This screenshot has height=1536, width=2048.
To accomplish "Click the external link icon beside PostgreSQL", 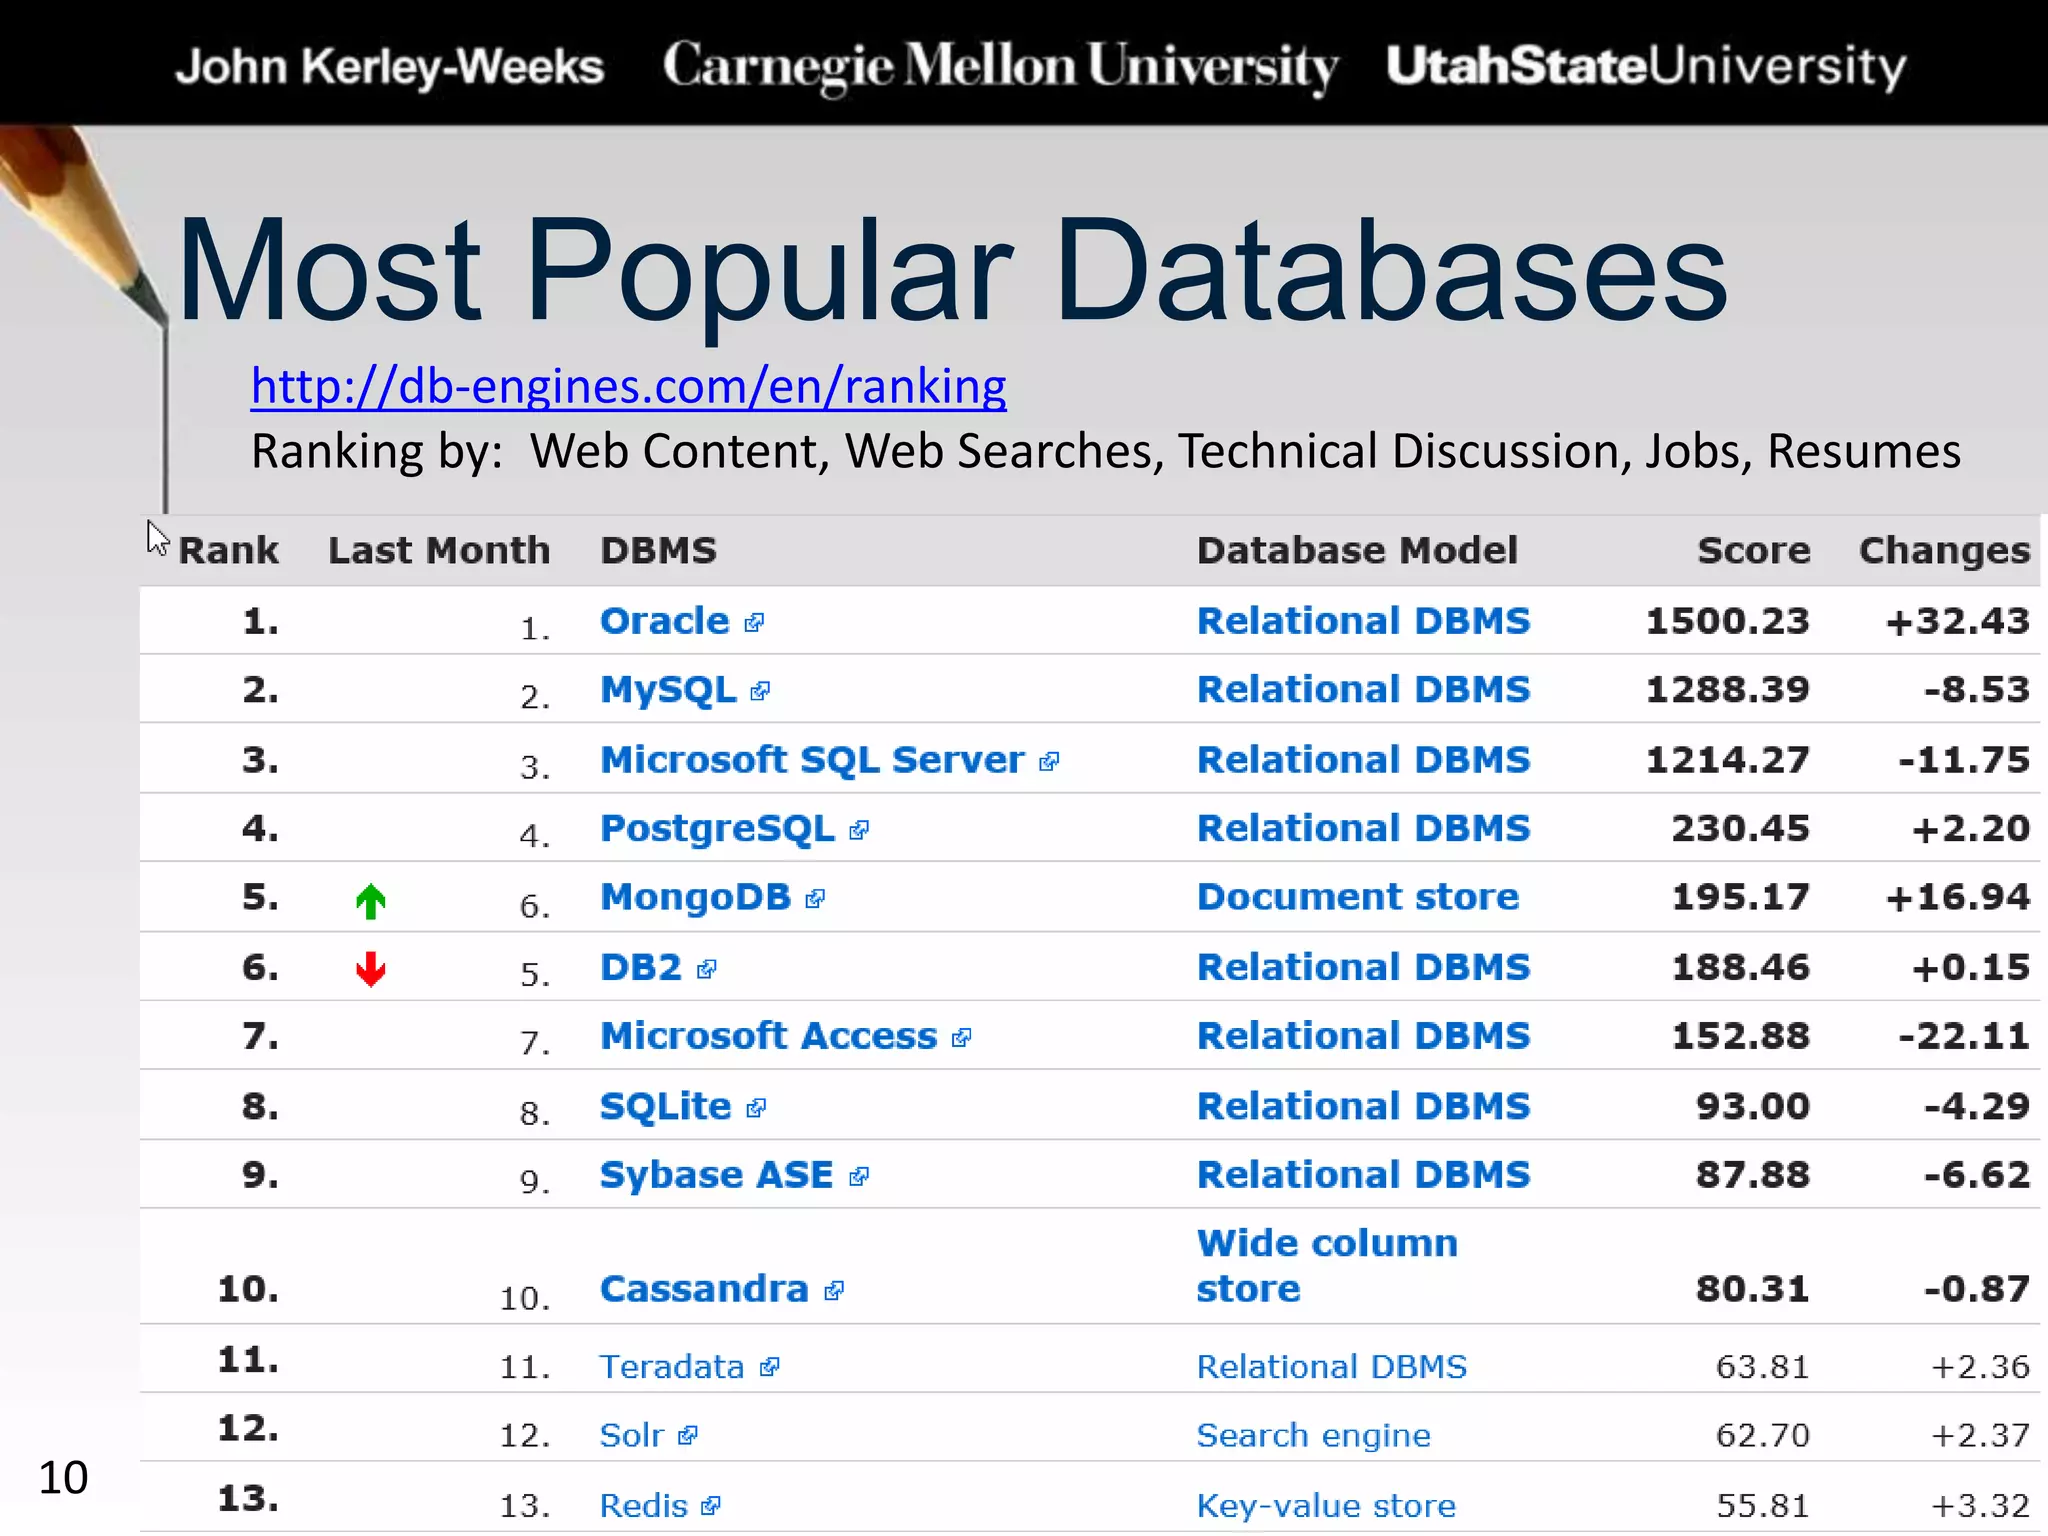I will (x=859, y=830).
